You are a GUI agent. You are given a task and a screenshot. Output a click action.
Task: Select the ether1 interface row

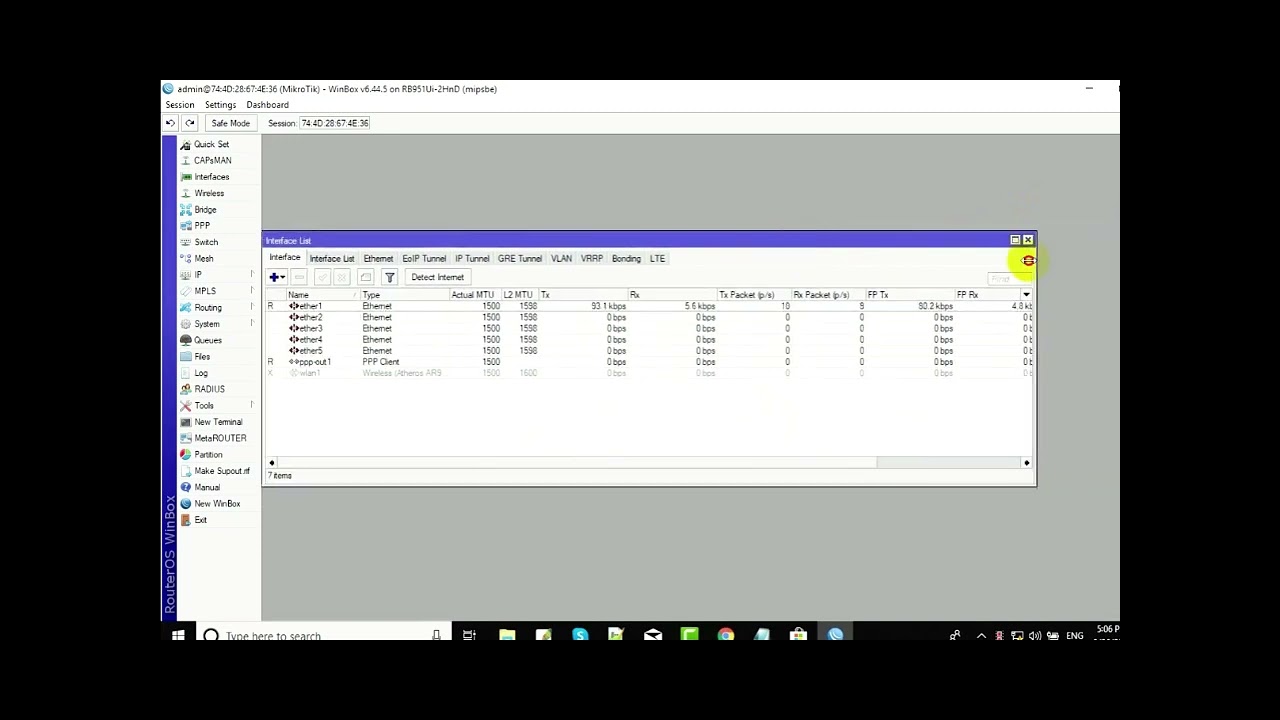(x=649, y=306)
